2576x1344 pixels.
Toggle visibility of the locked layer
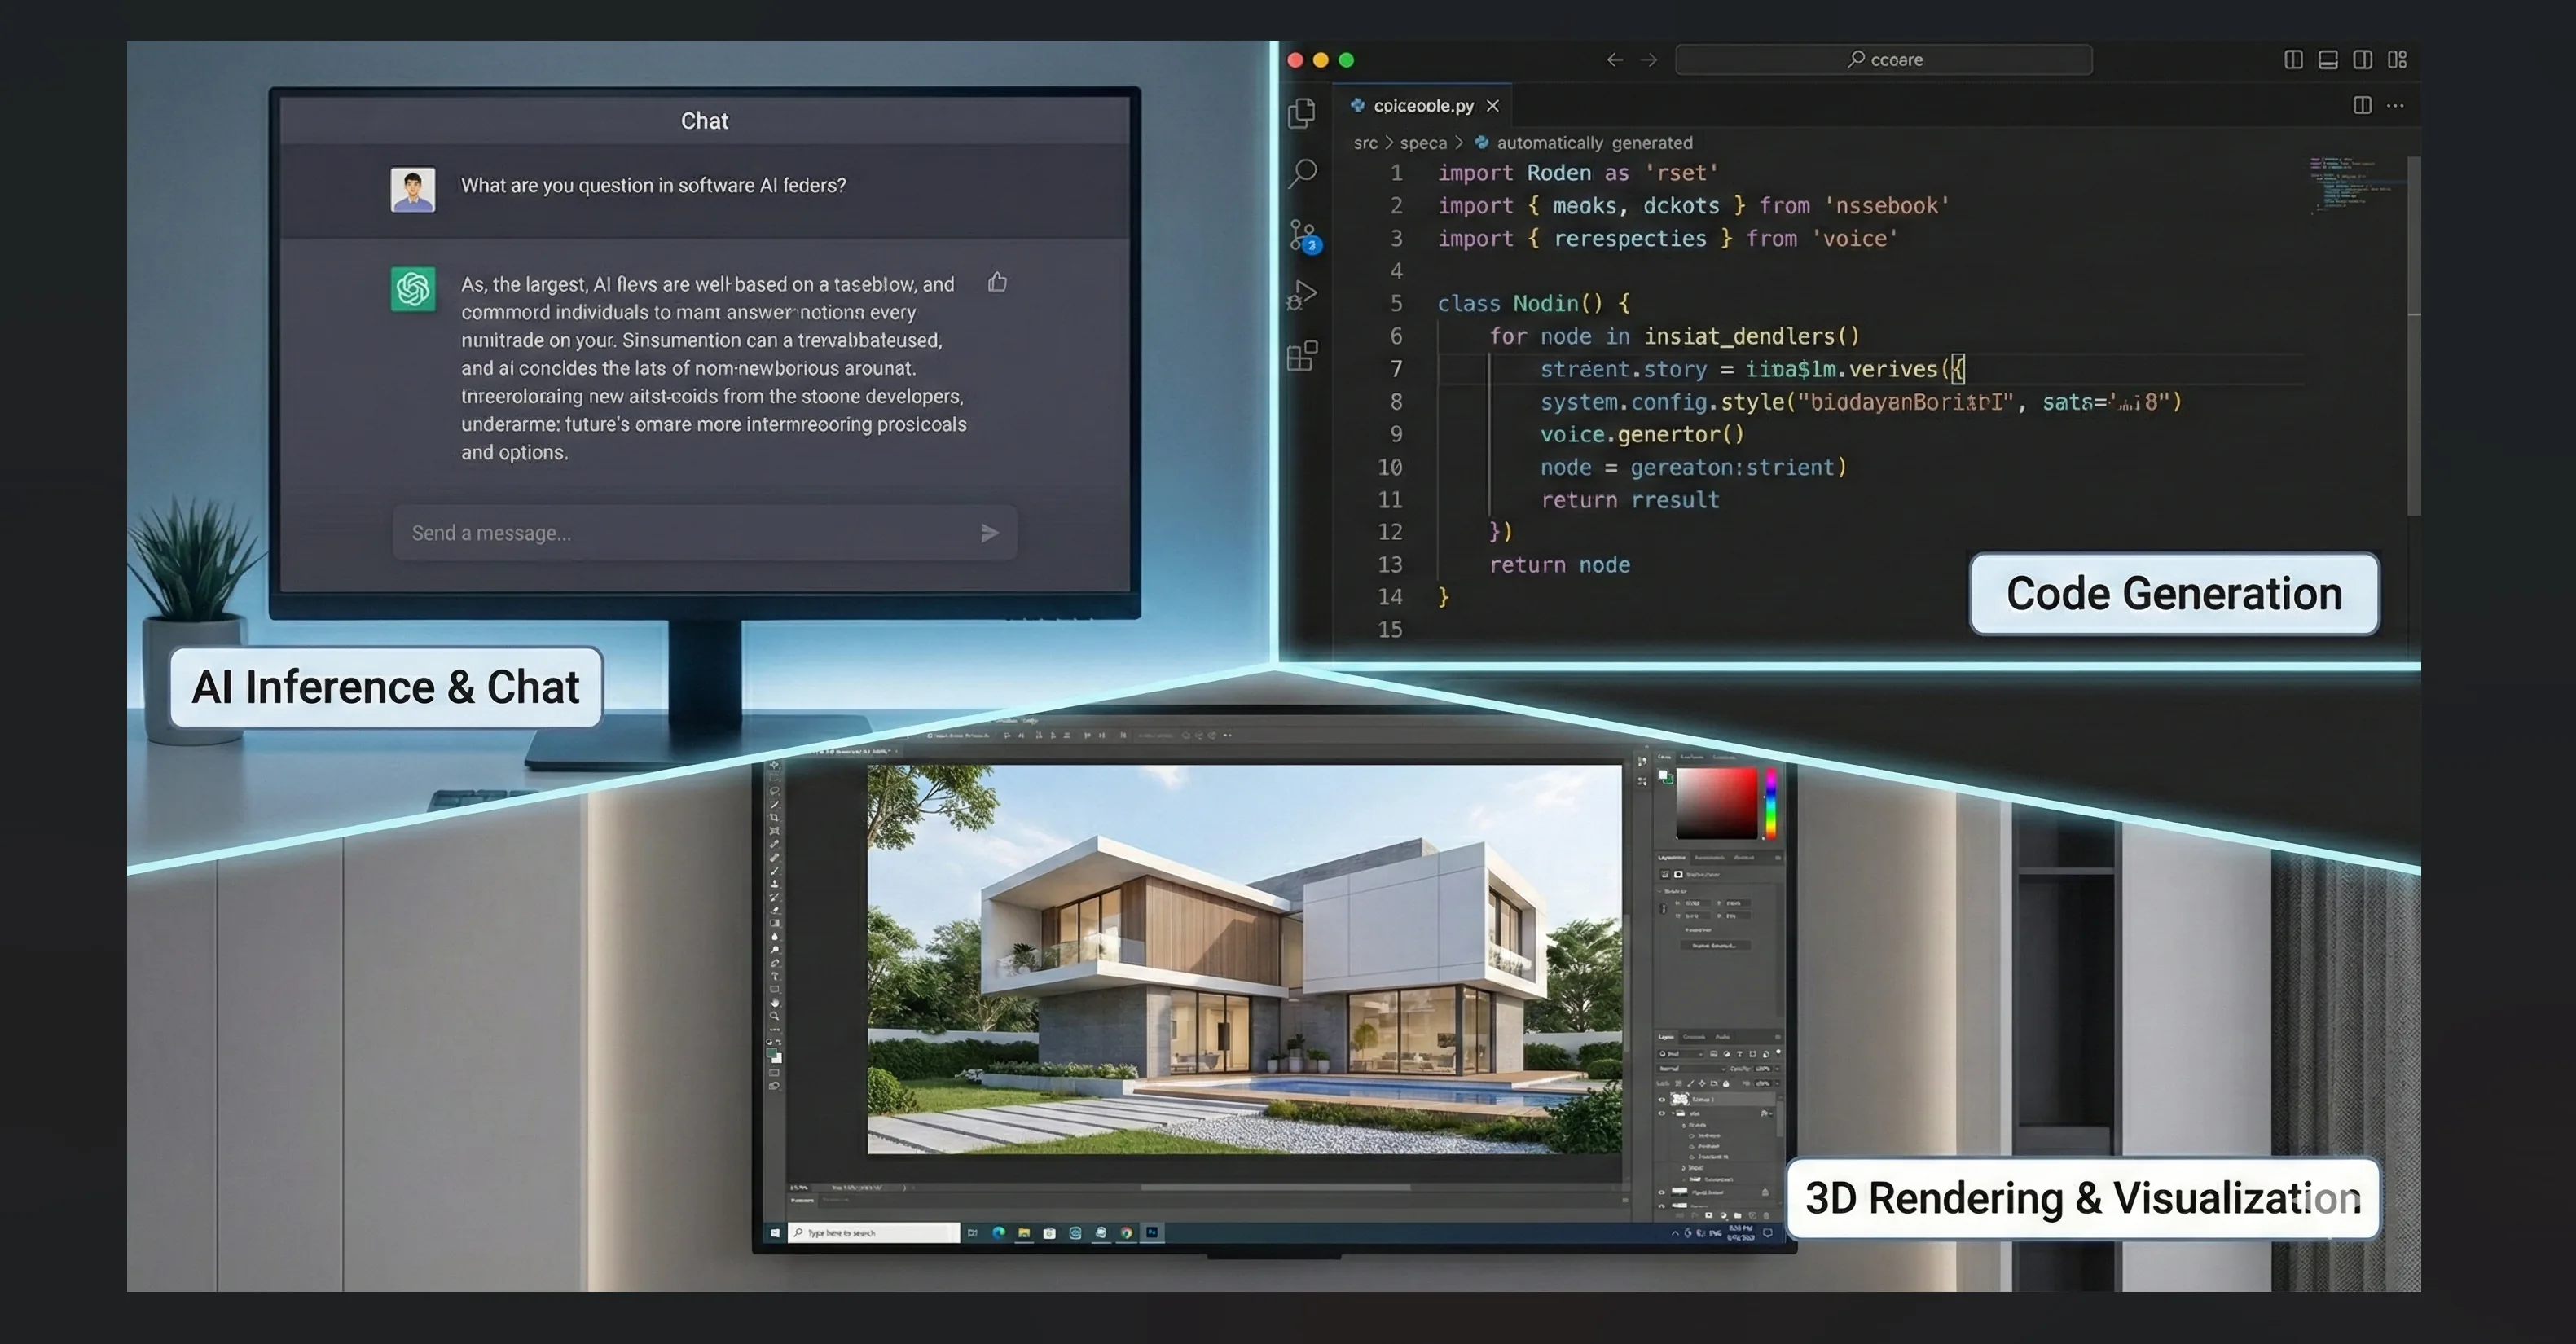(x=1662, y=1193)
